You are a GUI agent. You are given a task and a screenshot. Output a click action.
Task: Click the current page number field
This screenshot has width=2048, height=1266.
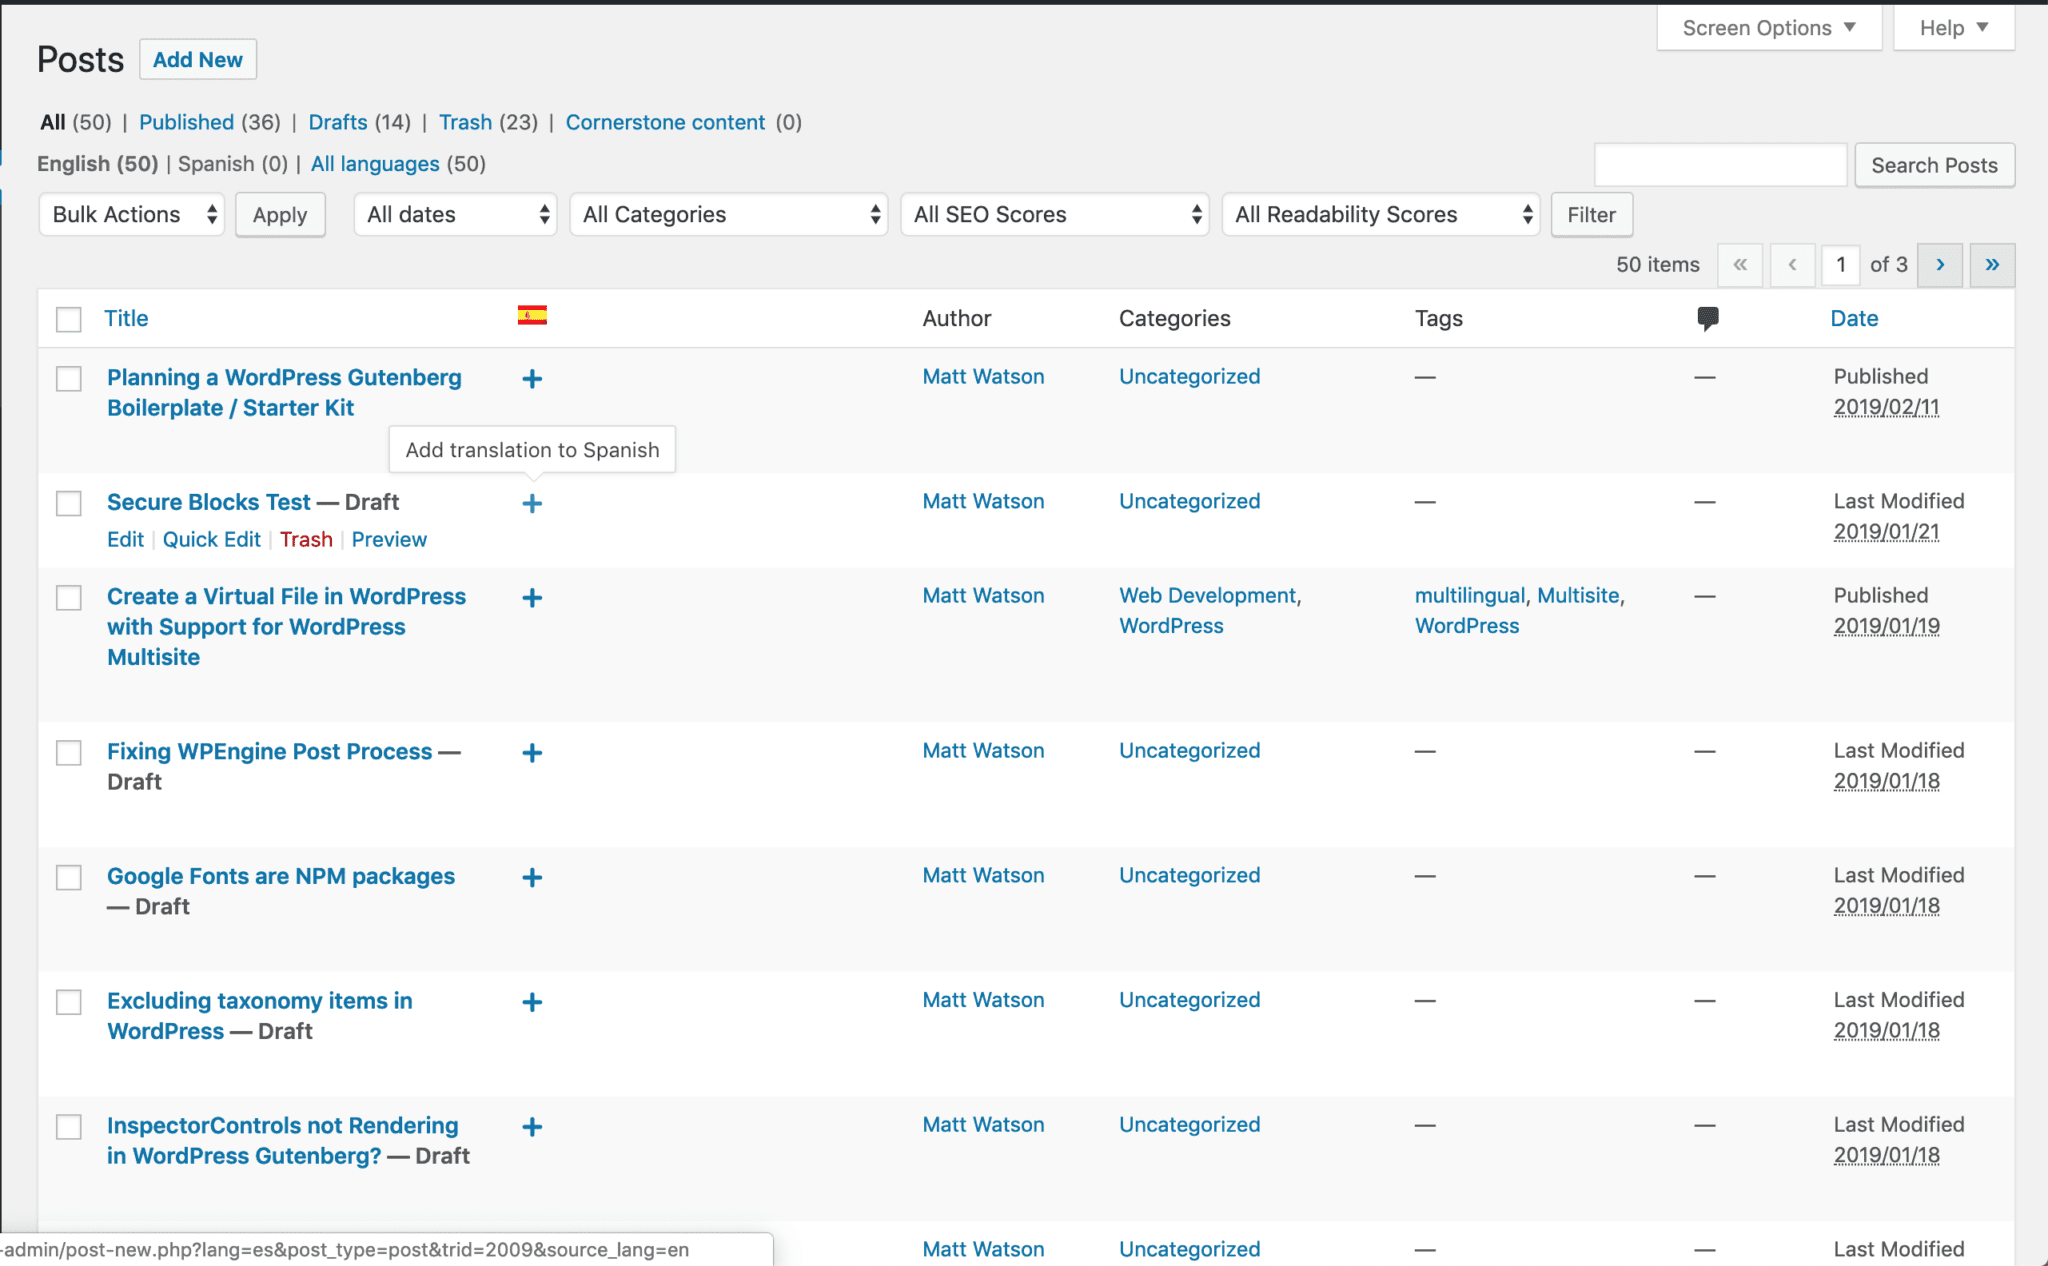[x=1841, y=265]
